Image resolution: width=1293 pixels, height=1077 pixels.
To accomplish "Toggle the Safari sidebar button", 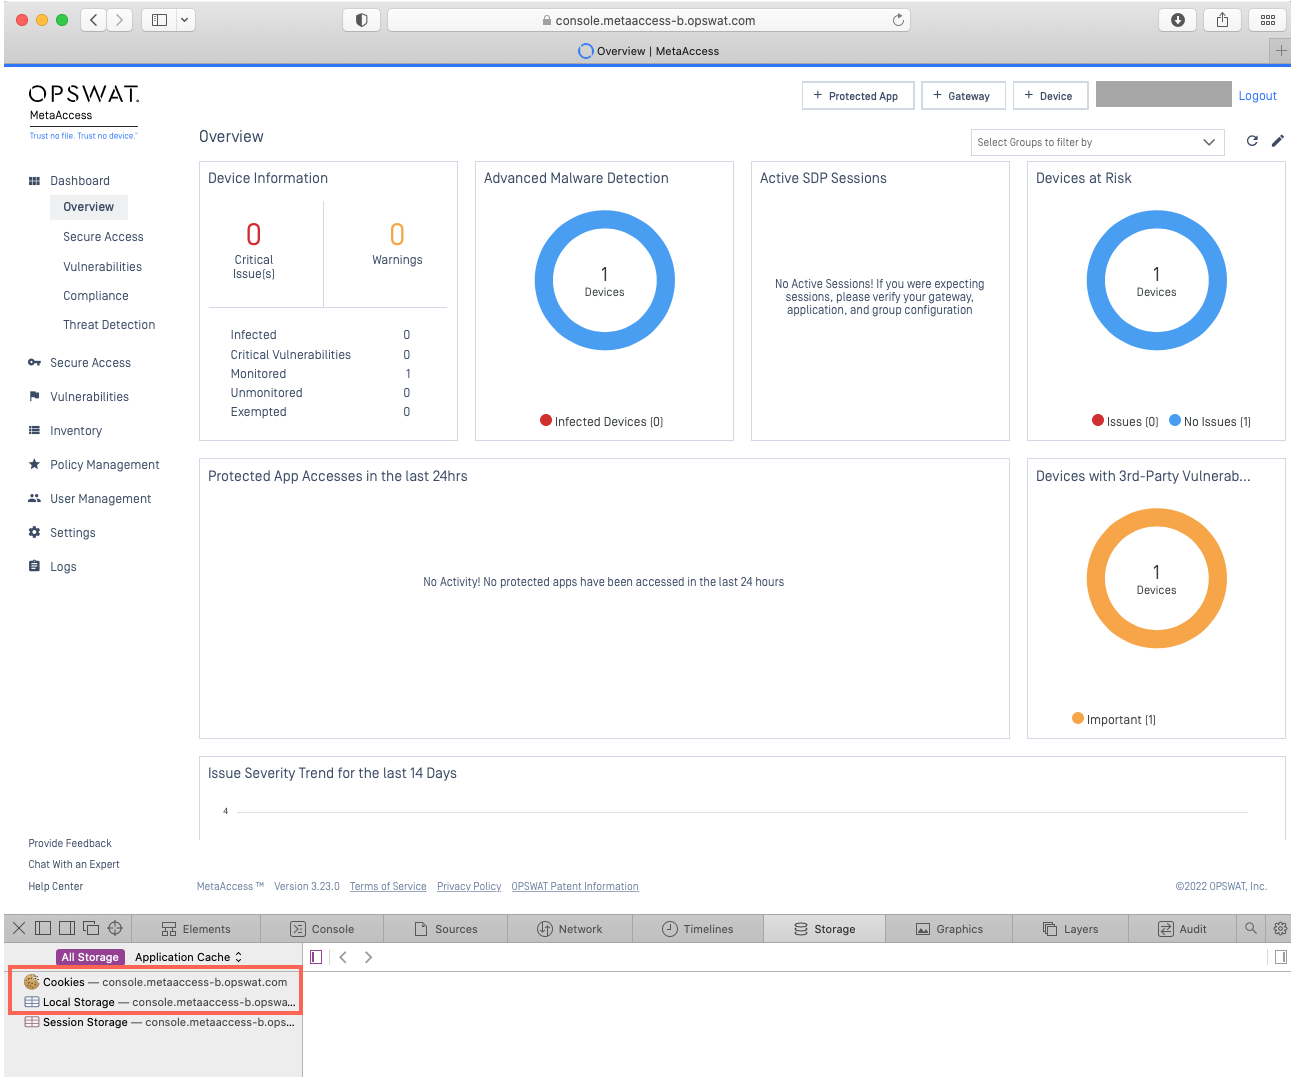I will 159,20.
